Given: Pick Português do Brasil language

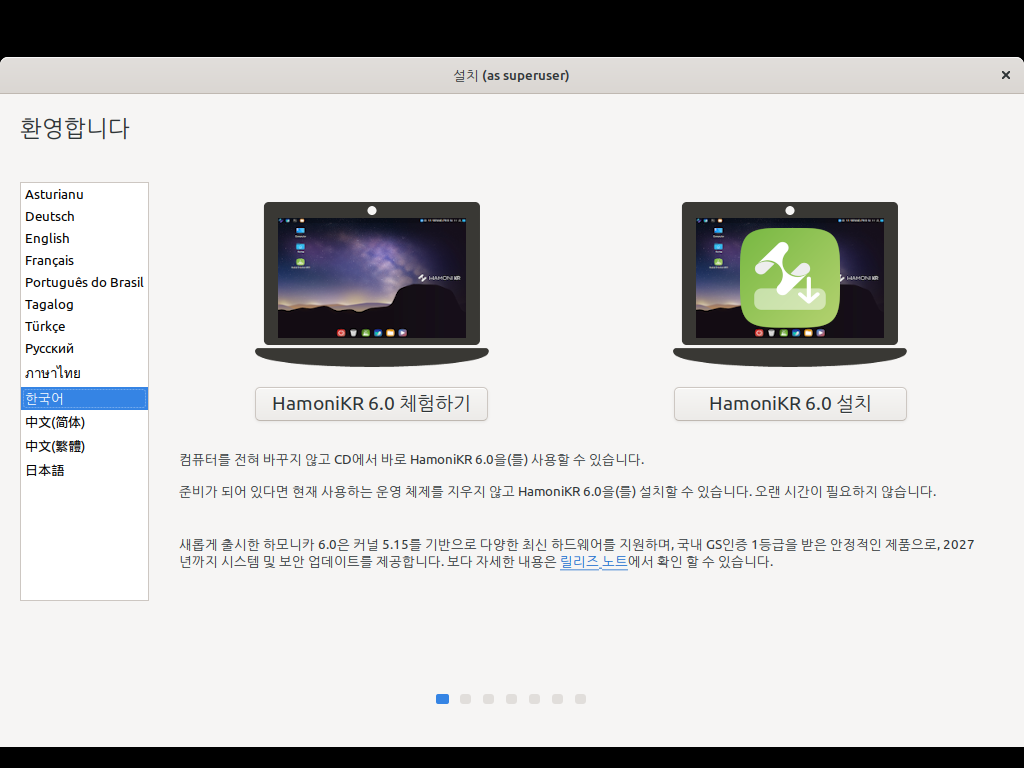Looking at the screenshot, I should pos(84,282).
